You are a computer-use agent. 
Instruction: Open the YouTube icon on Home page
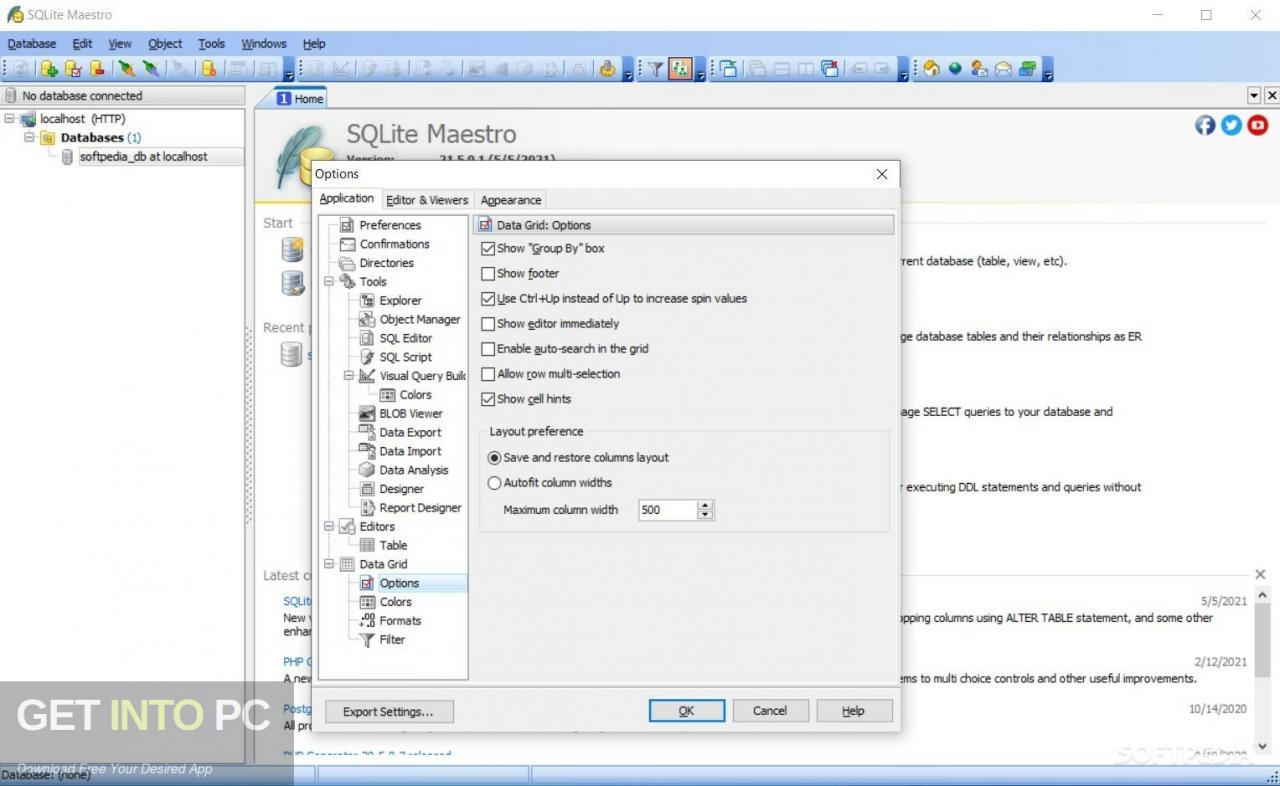pyautogui.click(x=1257, y=125)
